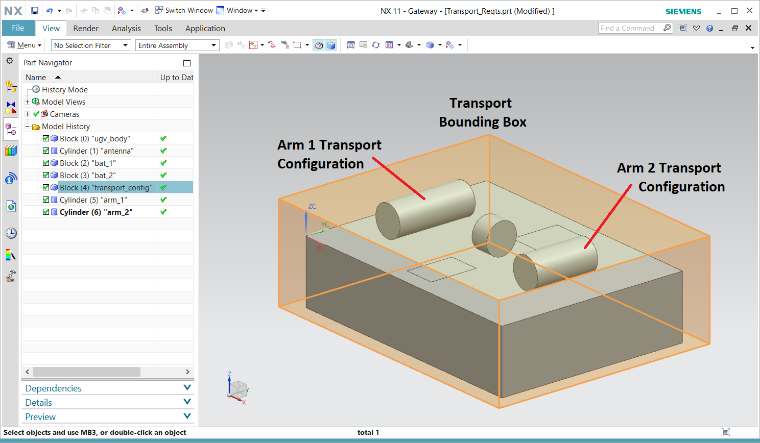Image resolution: width=760 pixels, height=443 pixels.
Task: Click the navigator horizontal scrollbar thumb
Action: click(x=87, y=372)
